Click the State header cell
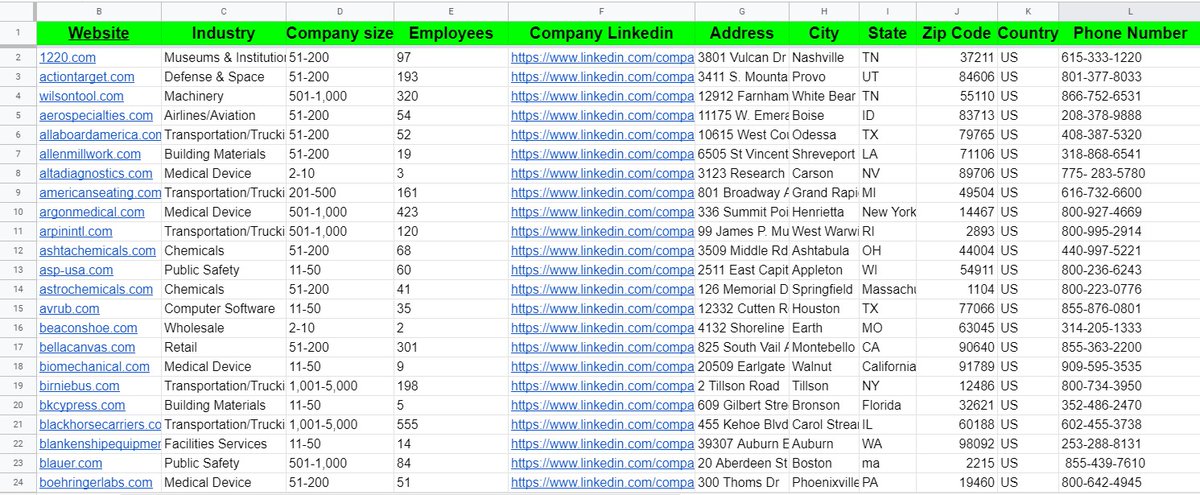 887,33
